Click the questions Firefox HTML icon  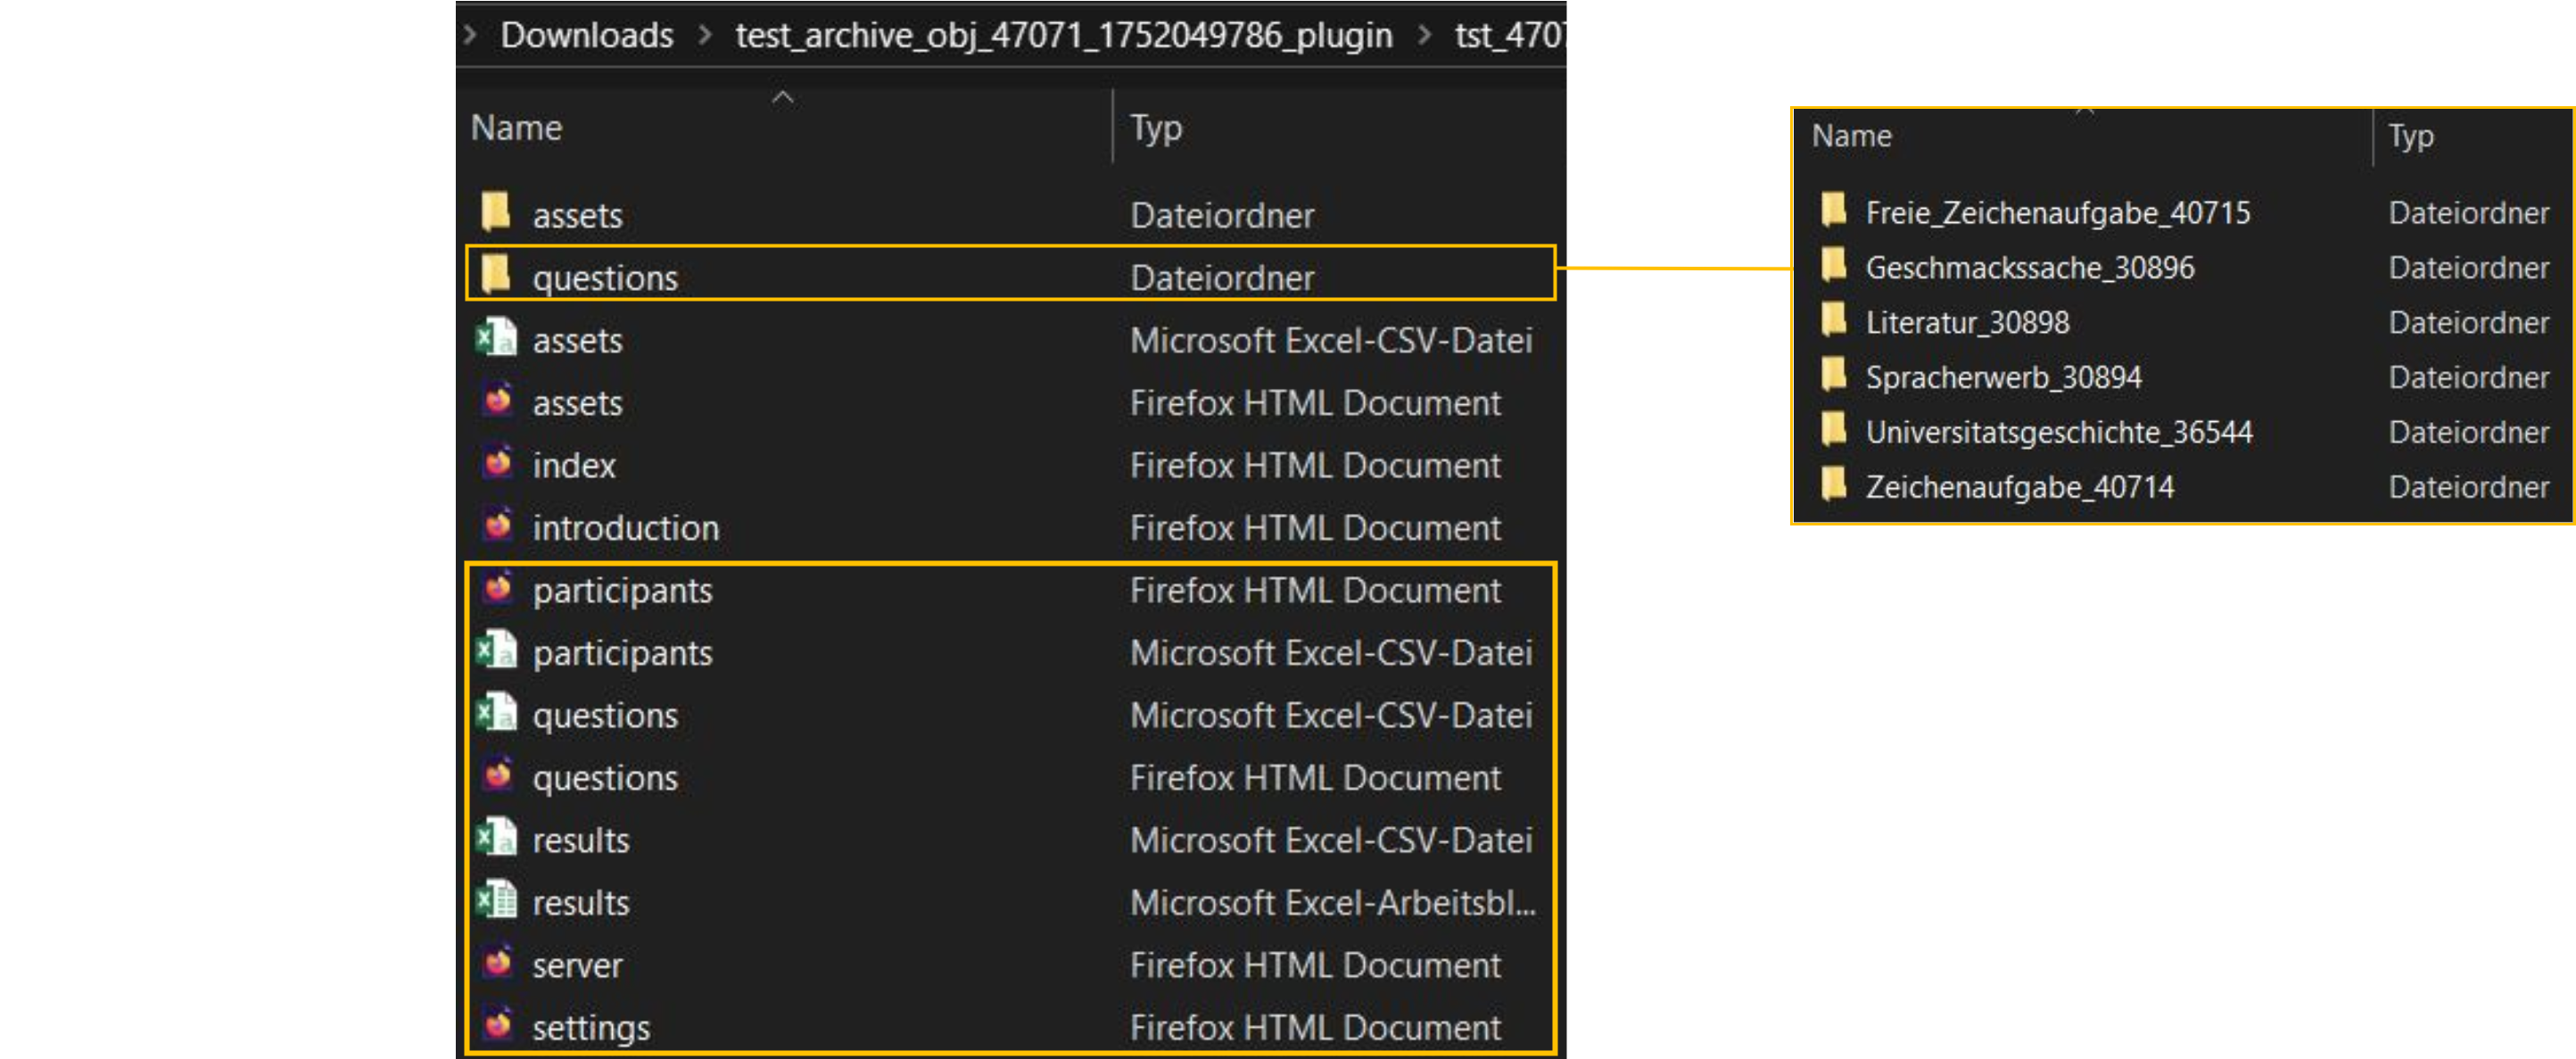[x=498, y=775]
